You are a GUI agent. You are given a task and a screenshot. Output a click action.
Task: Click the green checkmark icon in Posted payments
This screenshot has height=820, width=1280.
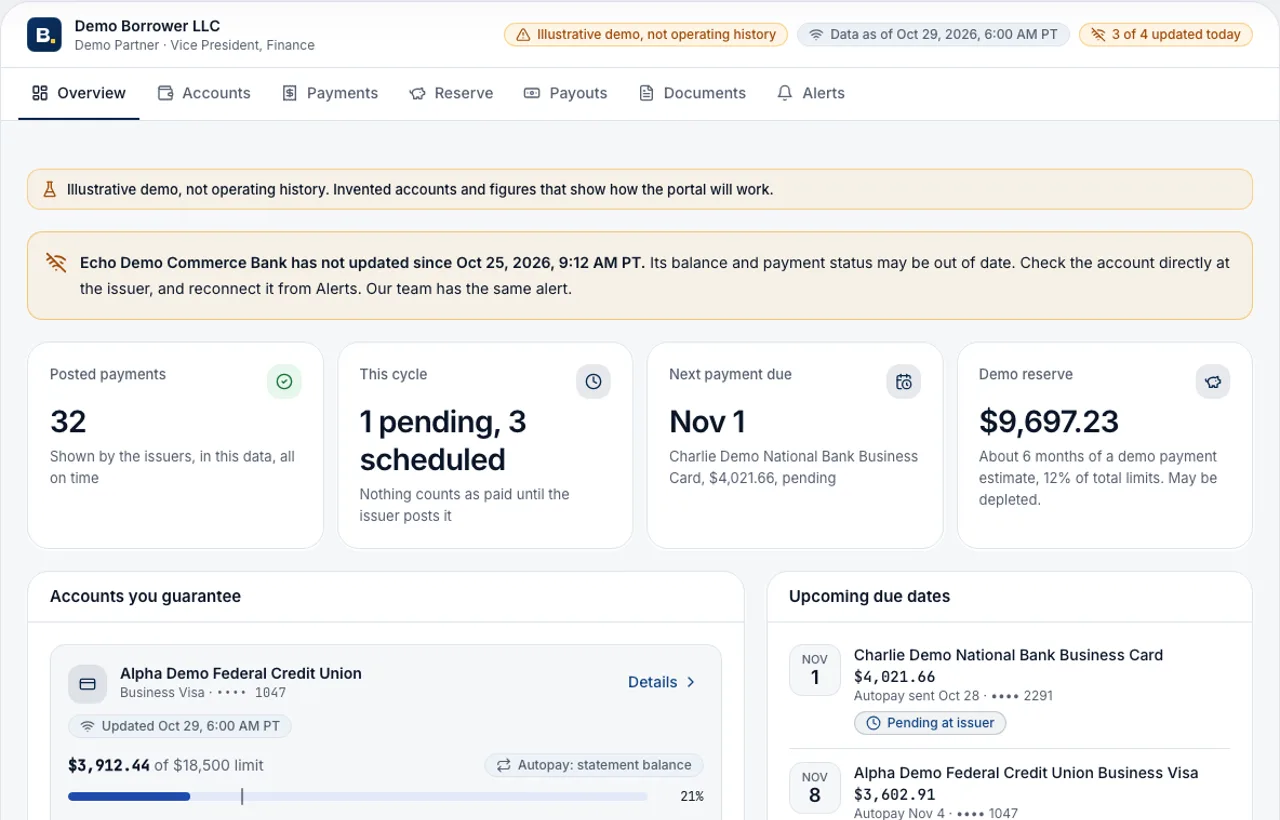click(x=284, y=381)
